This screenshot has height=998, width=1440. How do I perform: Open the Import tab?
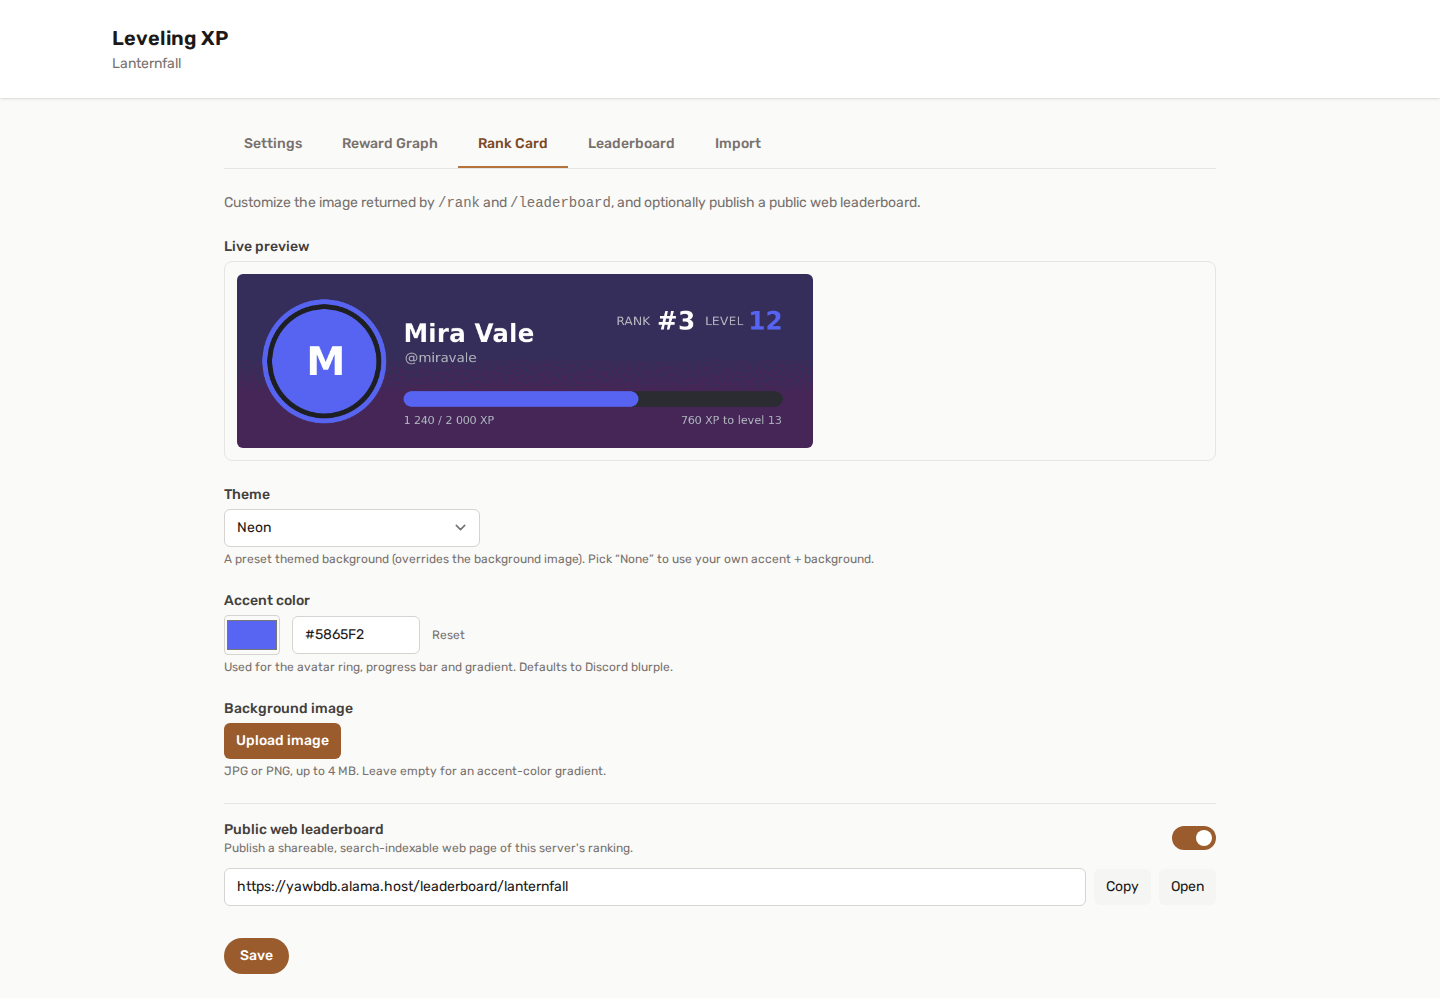coord(738,143)
